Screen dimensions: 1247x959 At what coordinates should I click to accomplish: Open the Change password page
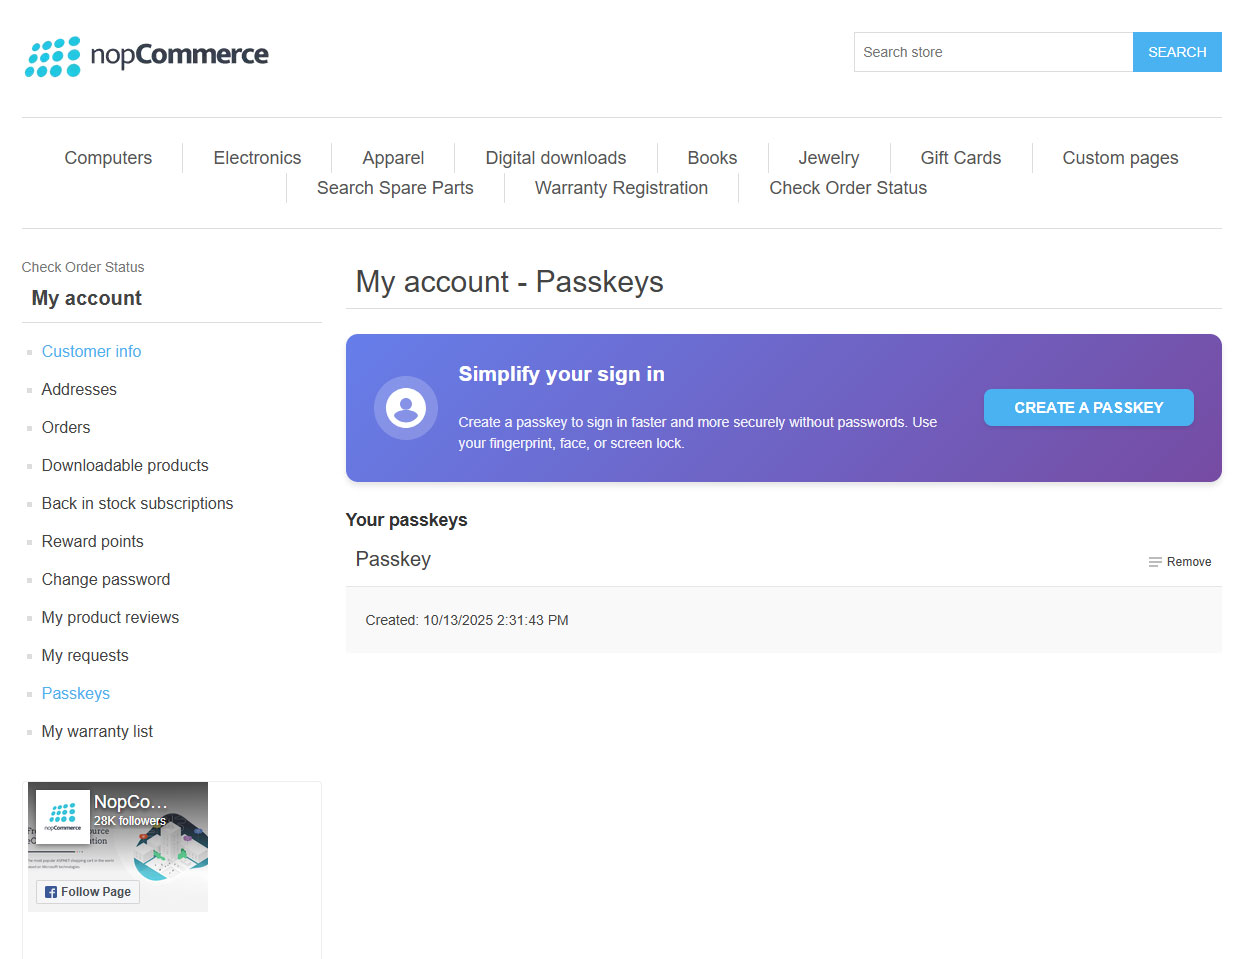tap(106, 580)
